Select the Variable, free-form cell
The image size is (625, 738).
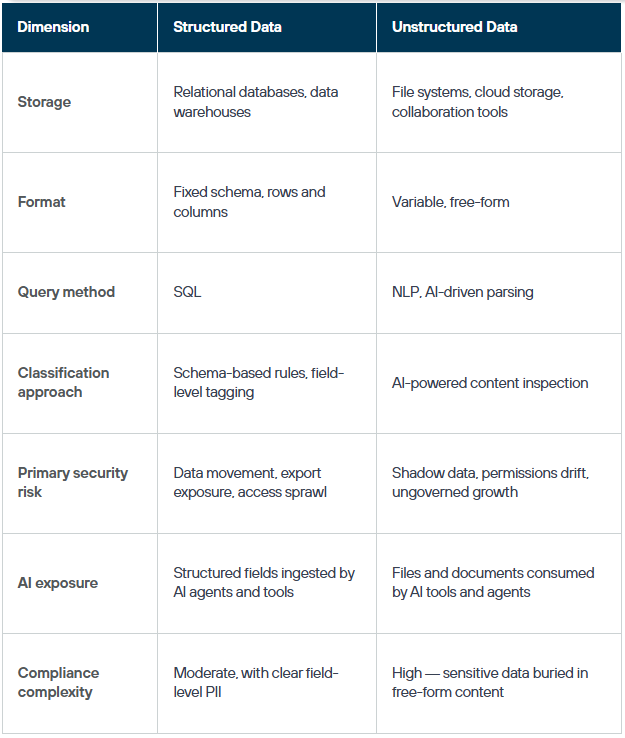click(450, 202)
